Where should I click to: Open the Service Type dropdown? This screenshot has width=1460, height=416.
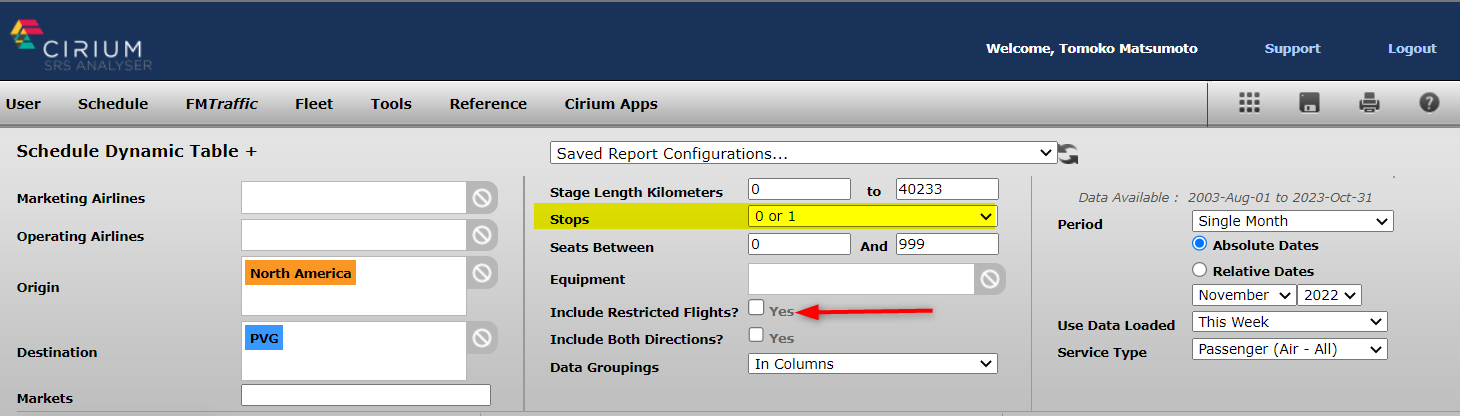click(1290, 349)
